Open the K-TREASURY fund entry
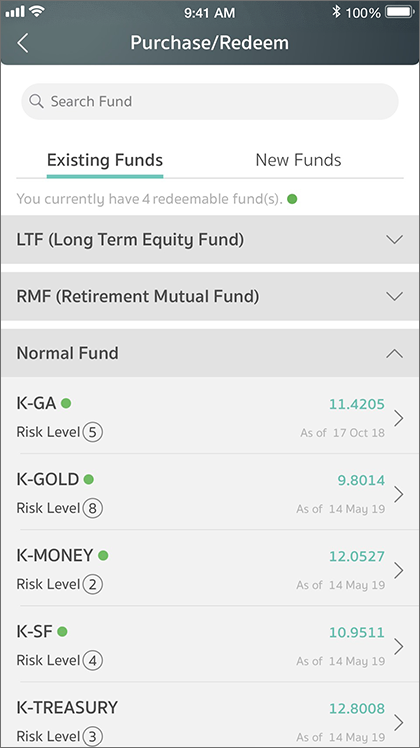Image resolution: width=420 pixels, height=748 pixels. click(210, 716)
